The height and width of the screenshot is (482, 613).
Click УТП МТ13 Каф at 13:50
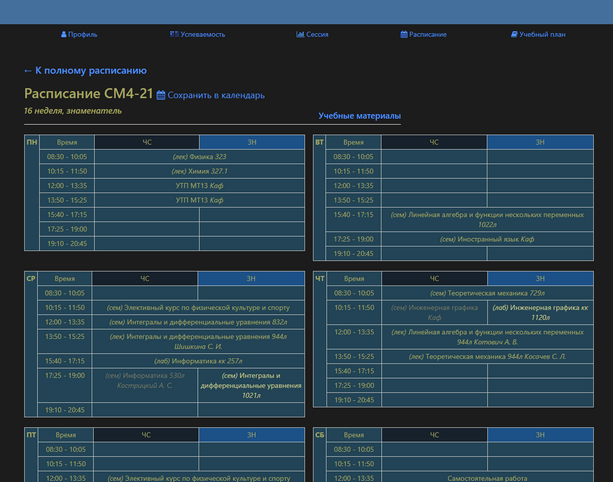point(199,200)
